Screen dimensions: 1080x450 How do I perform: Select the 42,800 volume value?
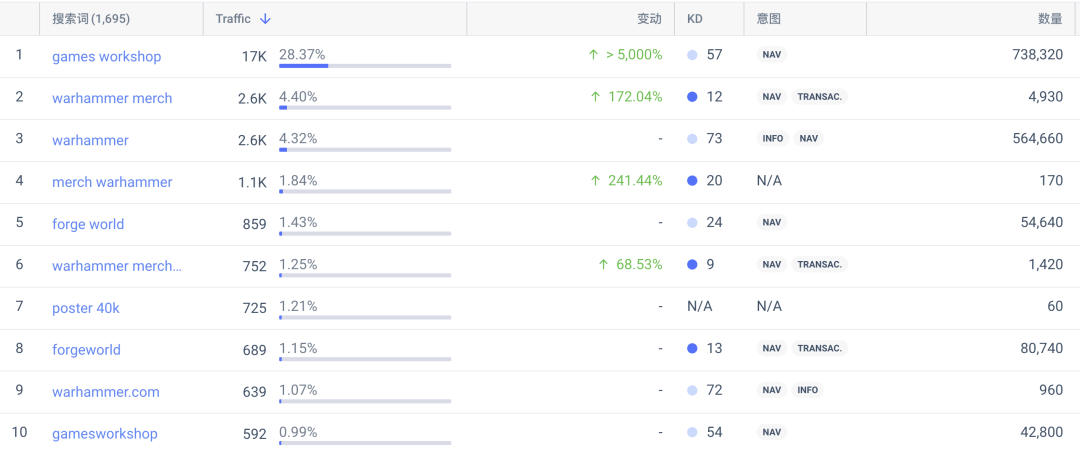pos(1041,433)
